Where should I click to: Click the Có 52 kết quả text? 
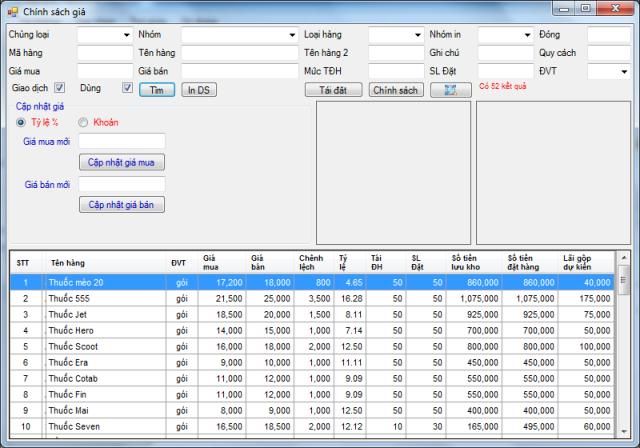pos(502,86)
